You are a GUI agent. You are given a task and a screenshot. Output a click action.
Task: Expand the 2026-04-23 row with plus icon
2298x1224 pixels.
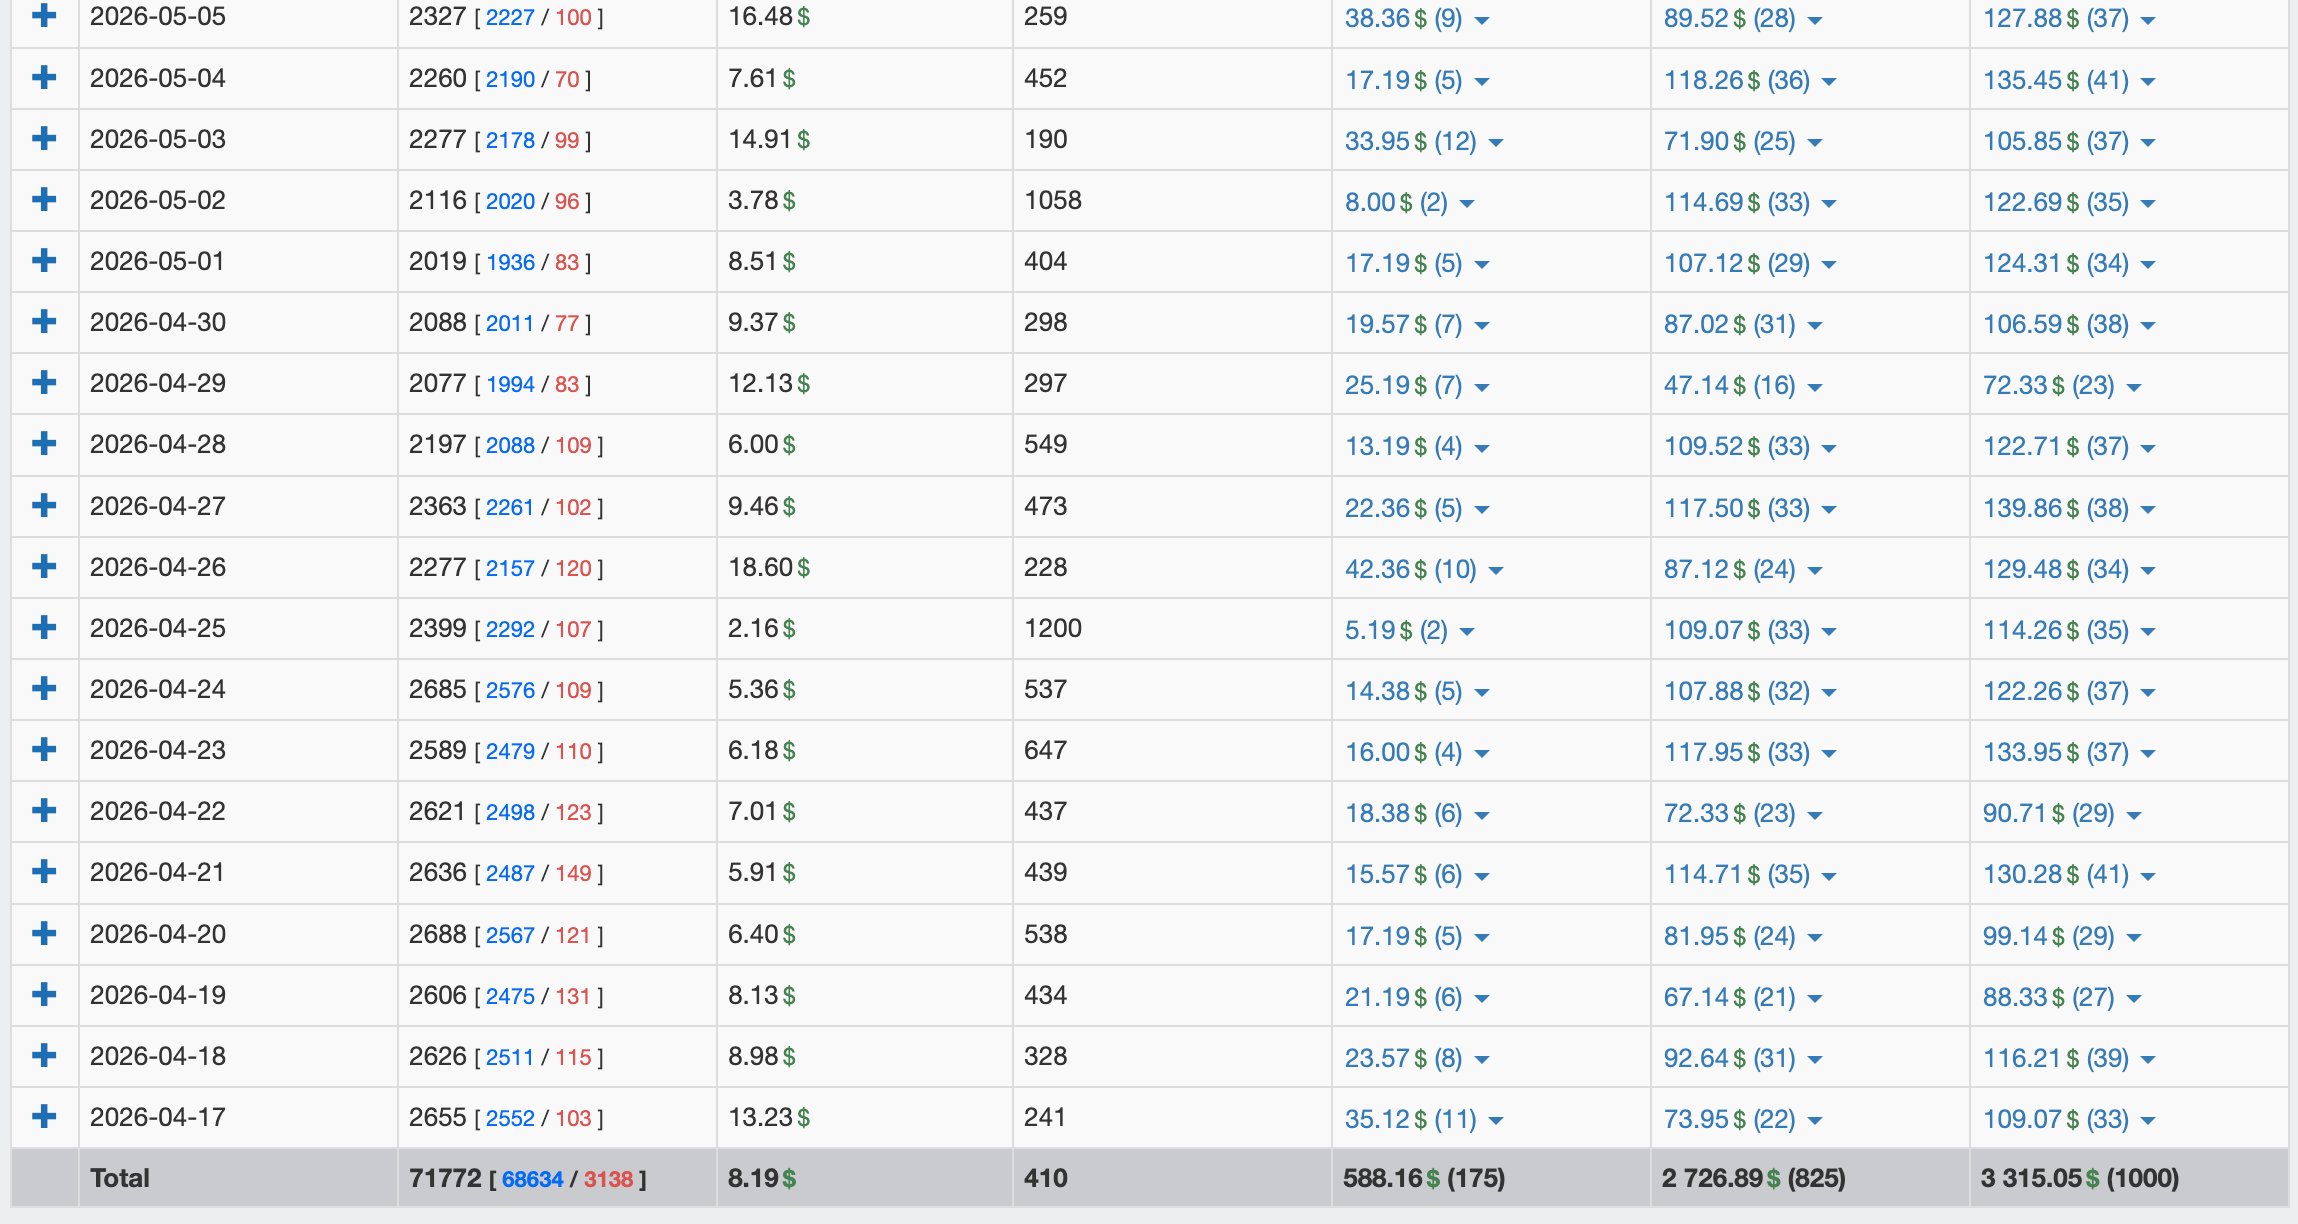(44, 749)
